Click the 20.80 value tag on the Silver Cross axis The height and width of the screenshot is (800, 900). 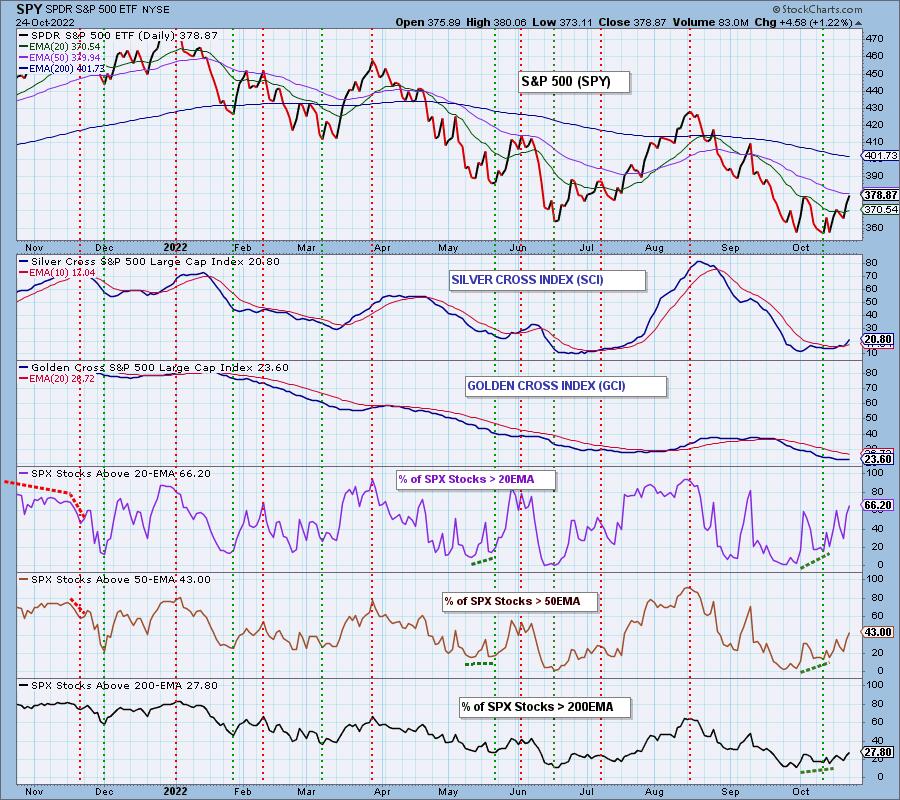coord(879,340)
